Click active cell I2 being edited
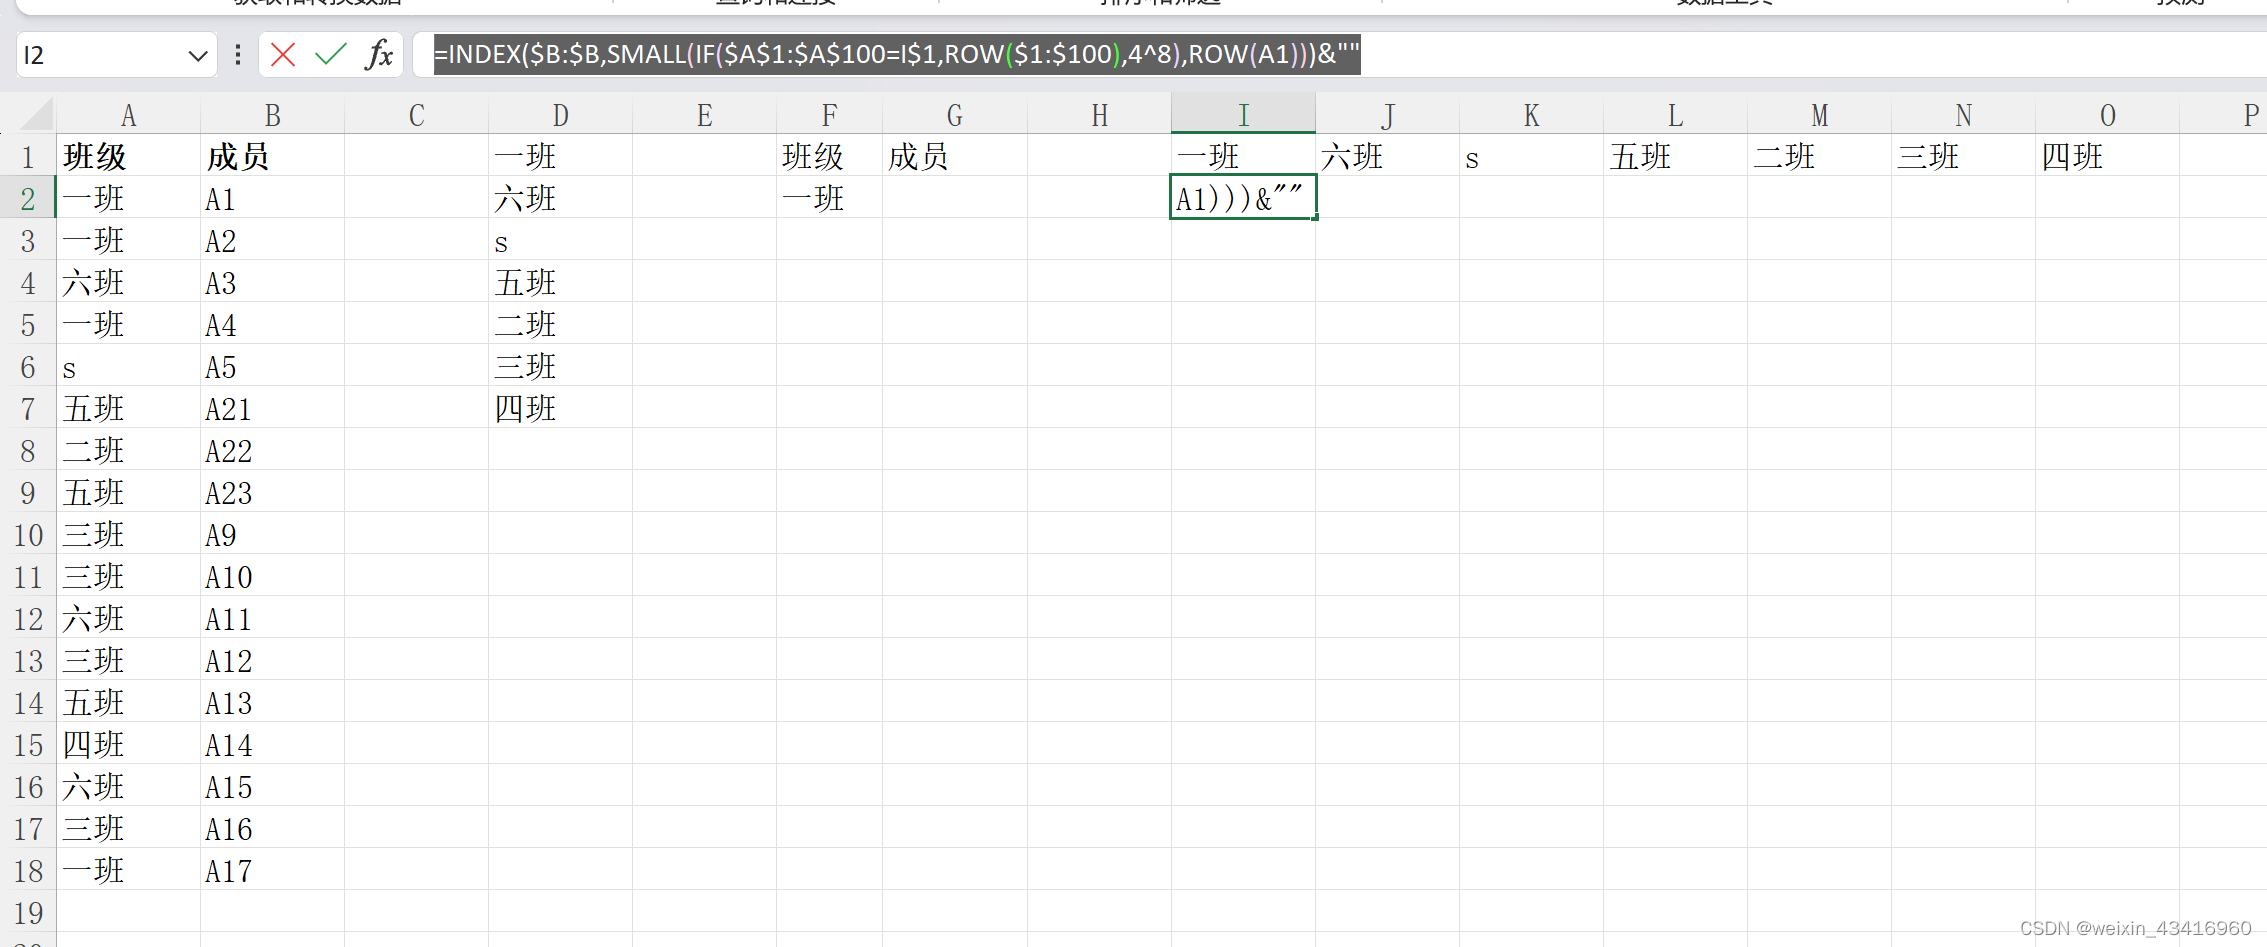The width and height of the screenshot is (2267, 947). tap(1243, 198)
